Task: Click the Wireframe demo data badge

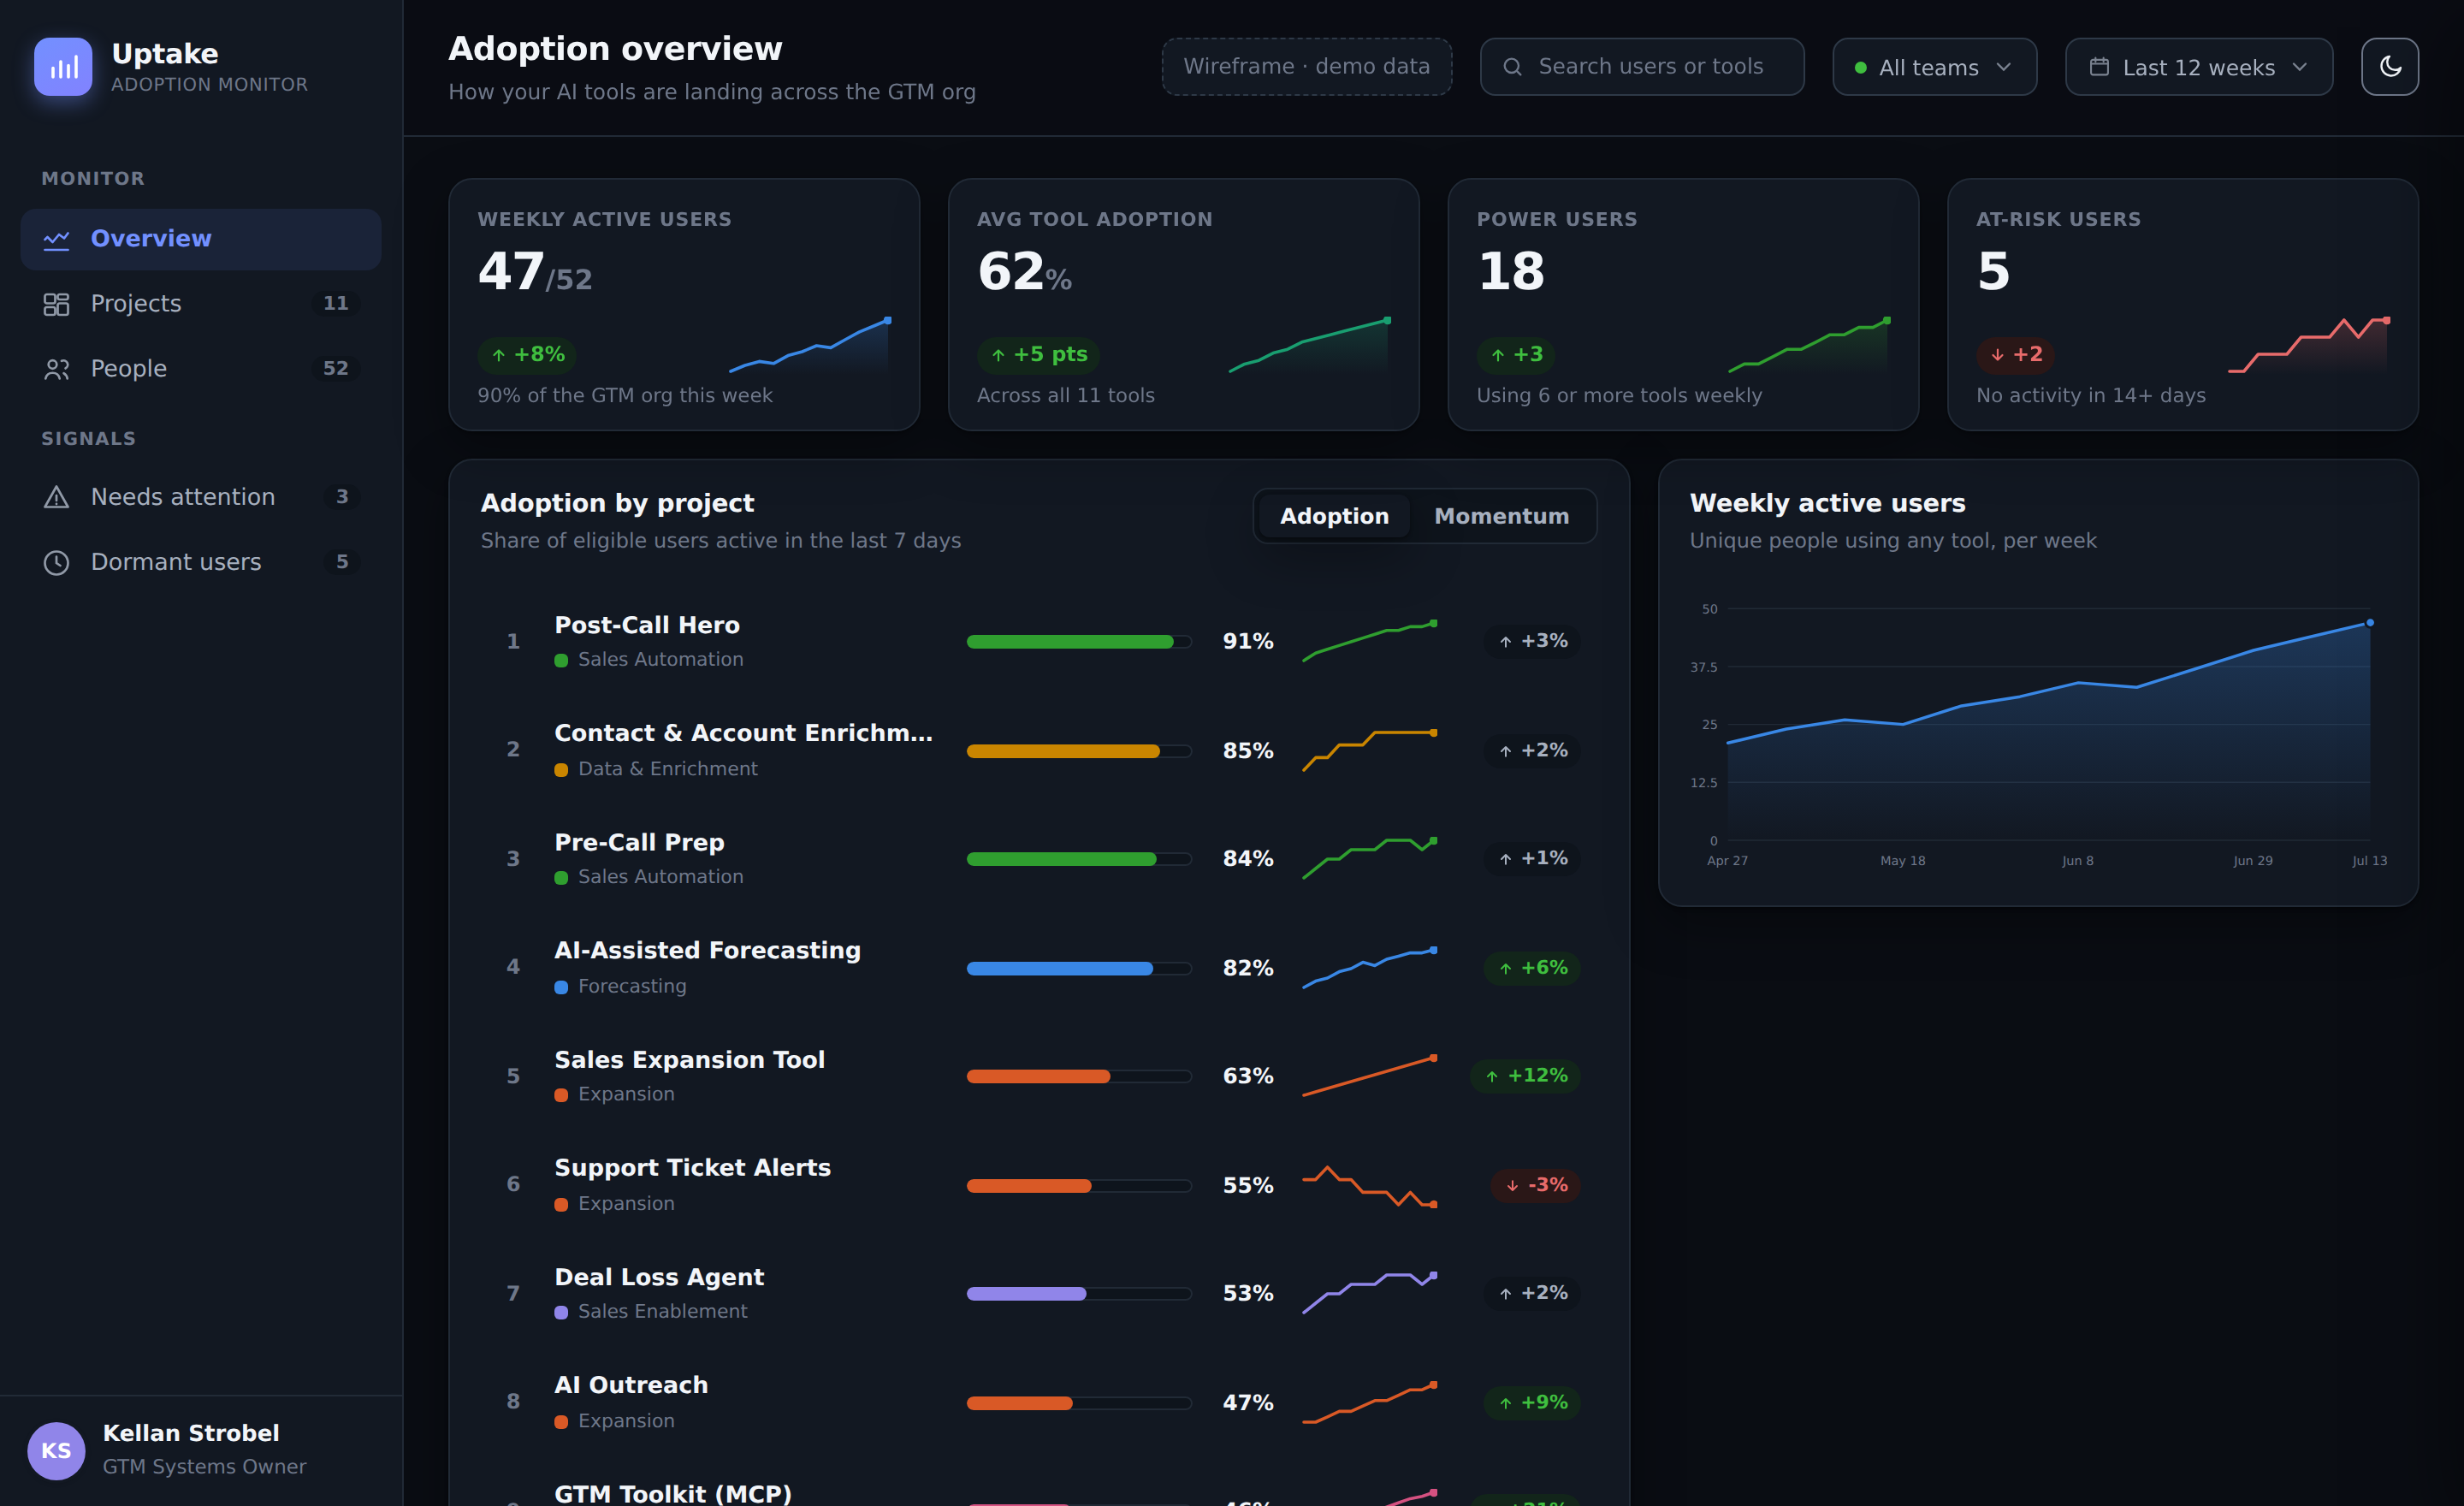Action: (1306, 67)
